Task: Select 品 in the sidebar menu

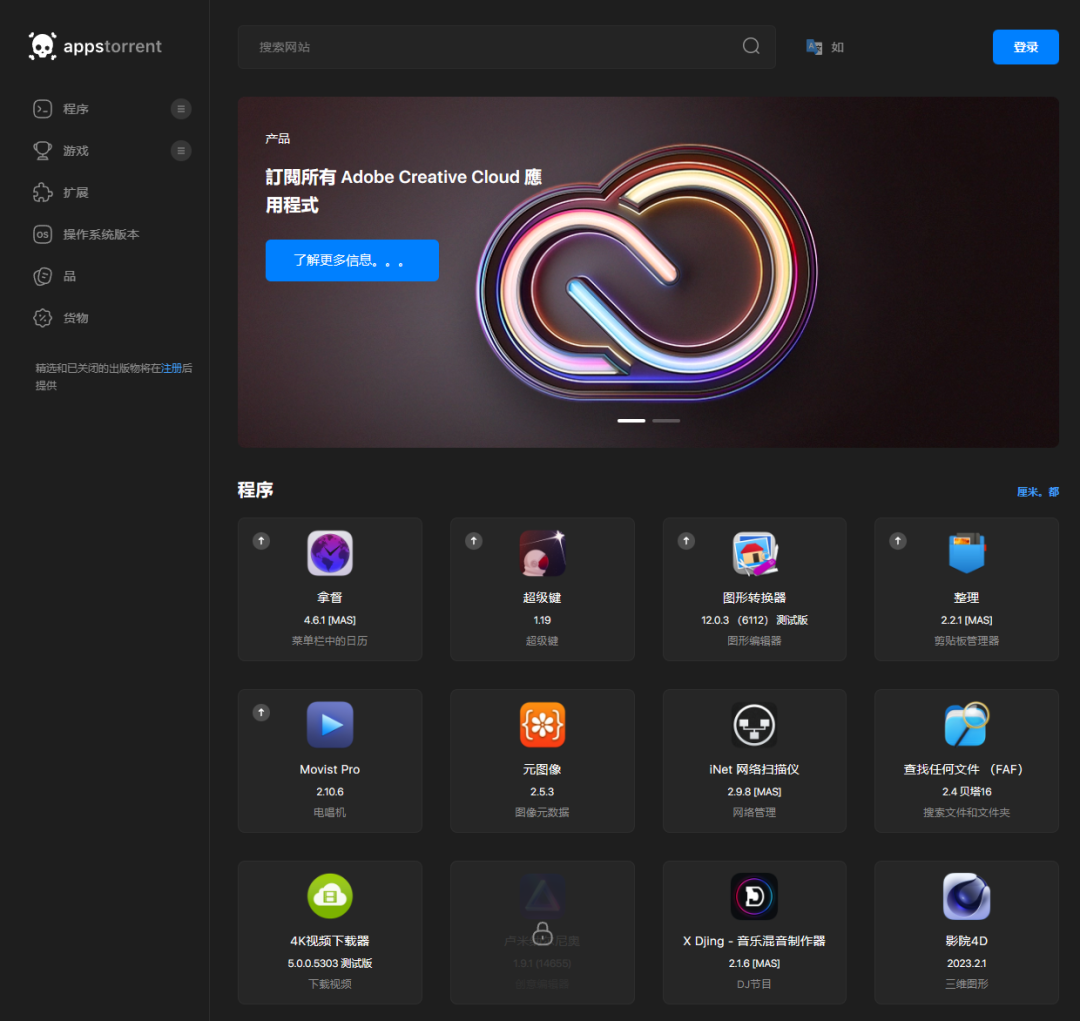Action: [70, 276]
